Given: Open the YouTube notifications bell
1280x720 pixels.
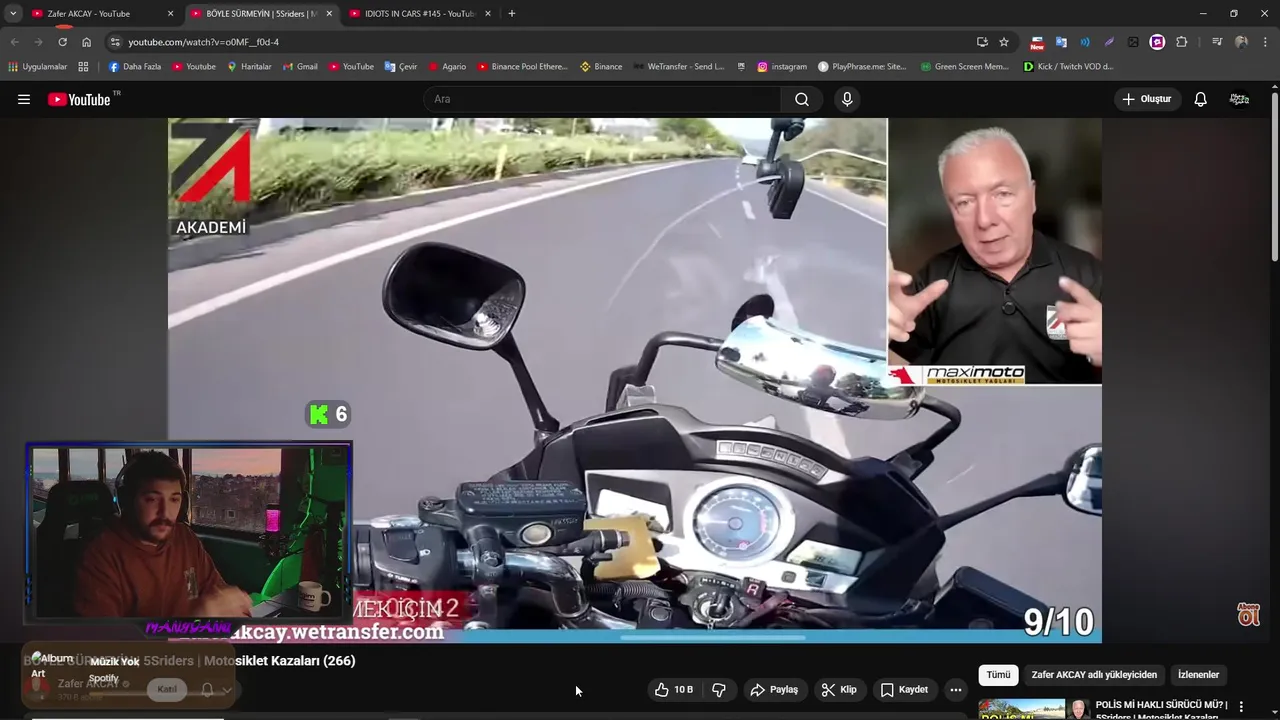Looking at the screenshot, I should (x=1201, y=99).
